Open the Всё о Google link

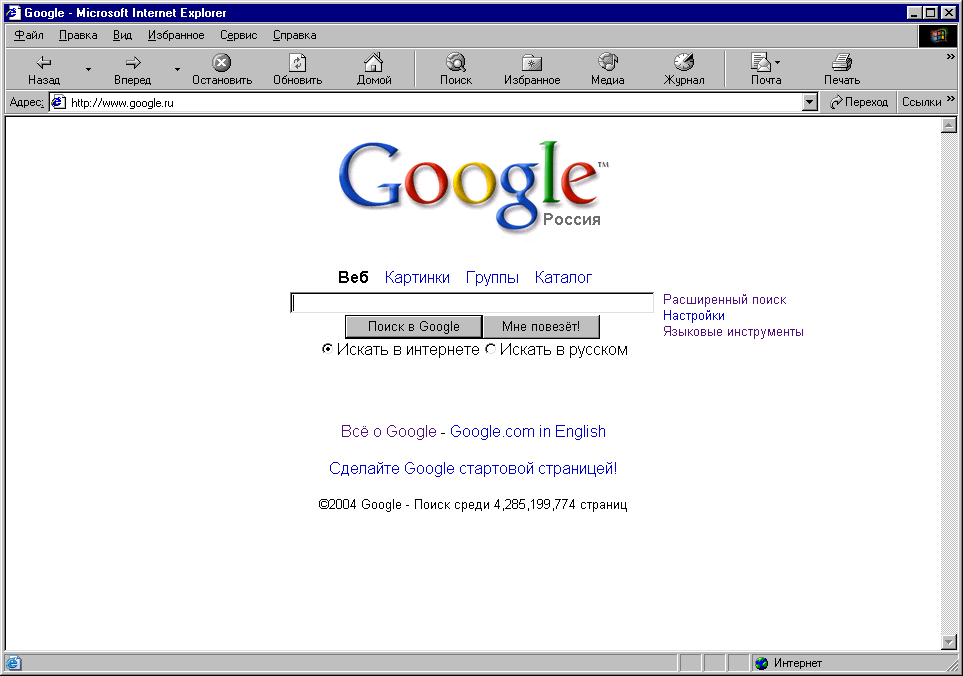(x=388, y=432)
